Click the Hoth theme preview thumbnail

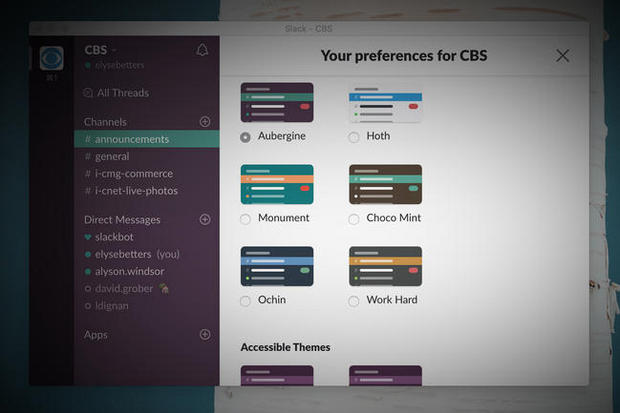coord(386,102)
